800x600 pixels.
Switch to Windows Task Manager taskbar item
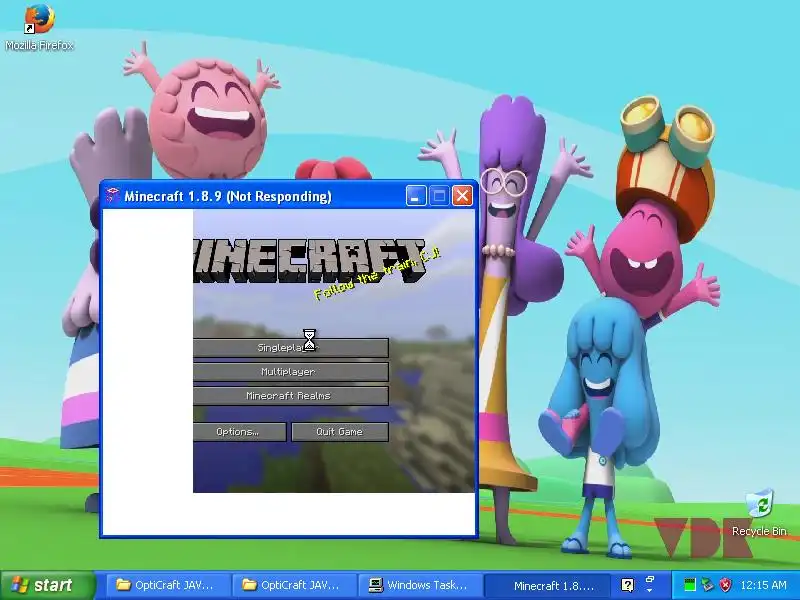pyautogui.click(x=419, y=585)
